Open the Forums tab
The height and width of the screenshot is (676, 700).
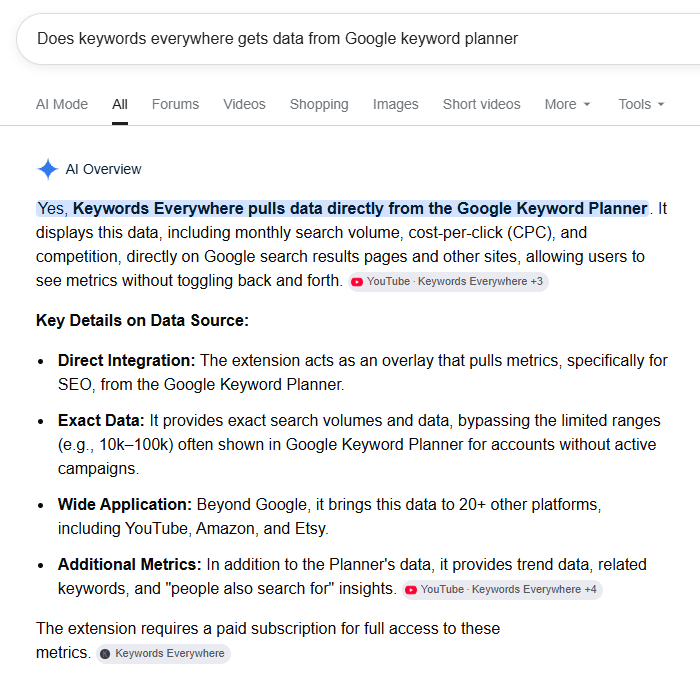175,104
